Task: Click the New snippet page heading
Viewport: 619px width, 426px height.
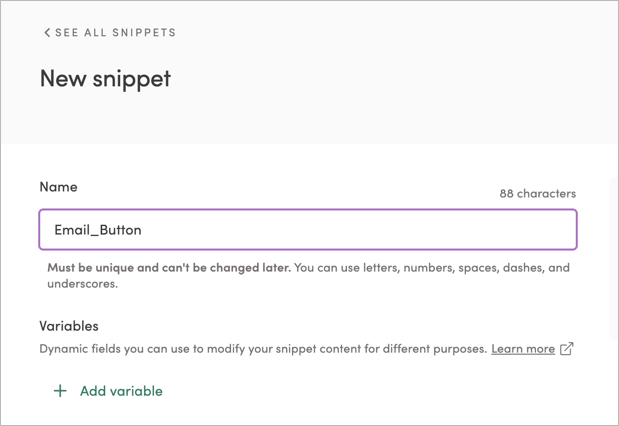Action: (x=105, y=79)
